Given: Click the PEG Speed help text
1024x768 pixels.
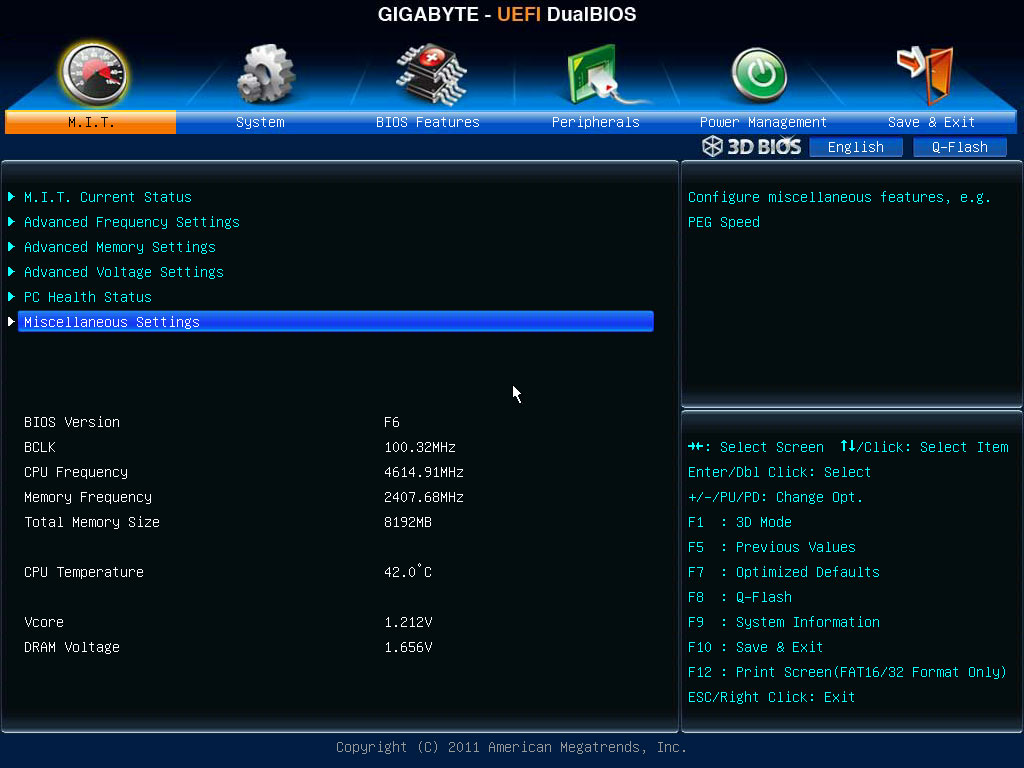Looking at the screenshot, I should (724, 222).
